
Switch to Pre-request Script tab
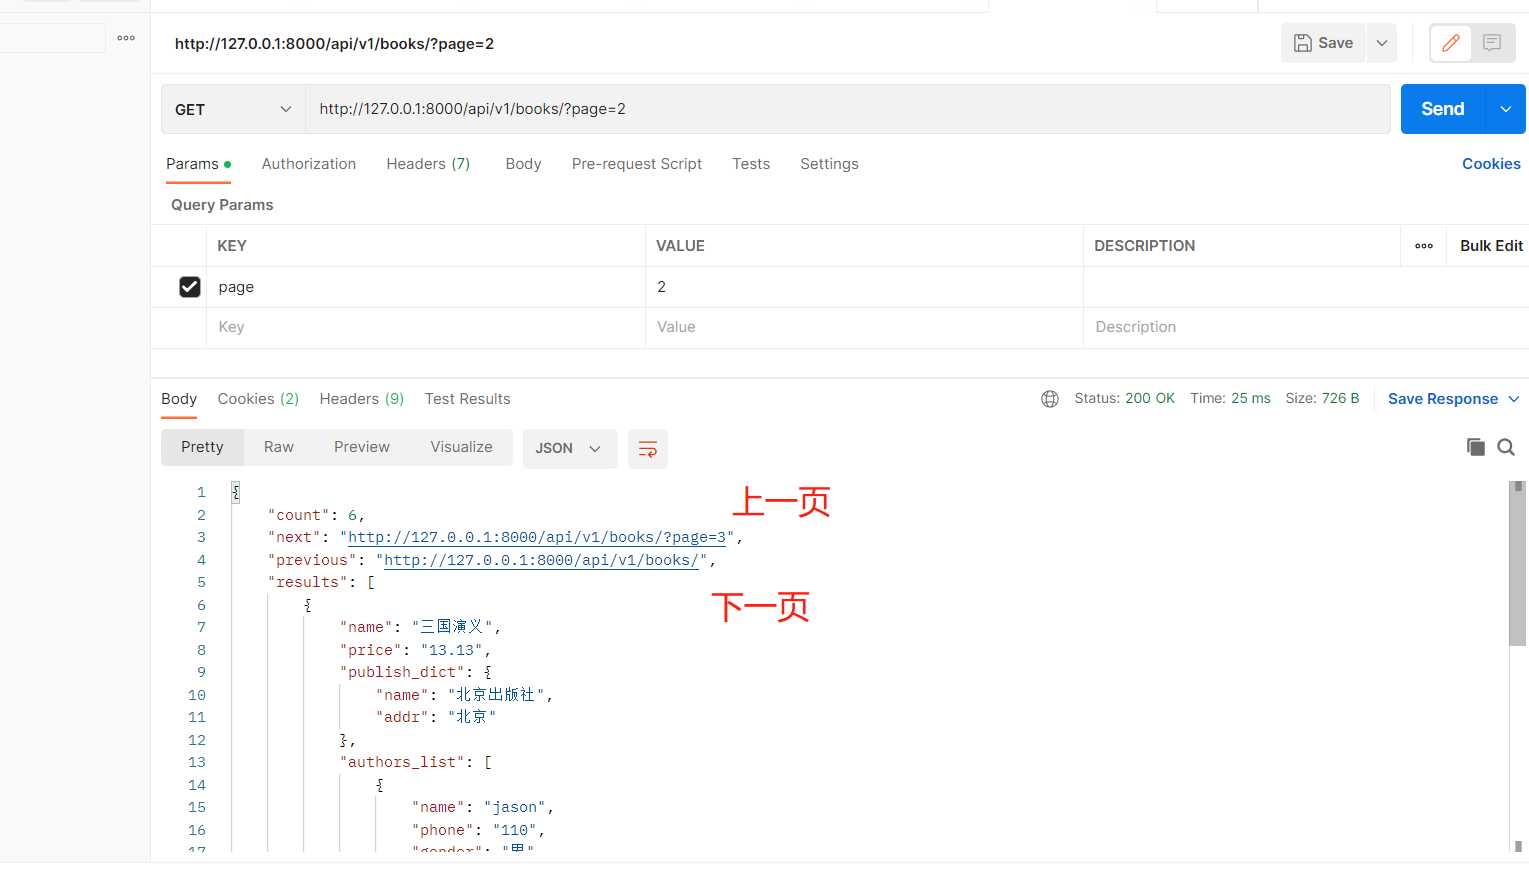[x=637, y=164]
